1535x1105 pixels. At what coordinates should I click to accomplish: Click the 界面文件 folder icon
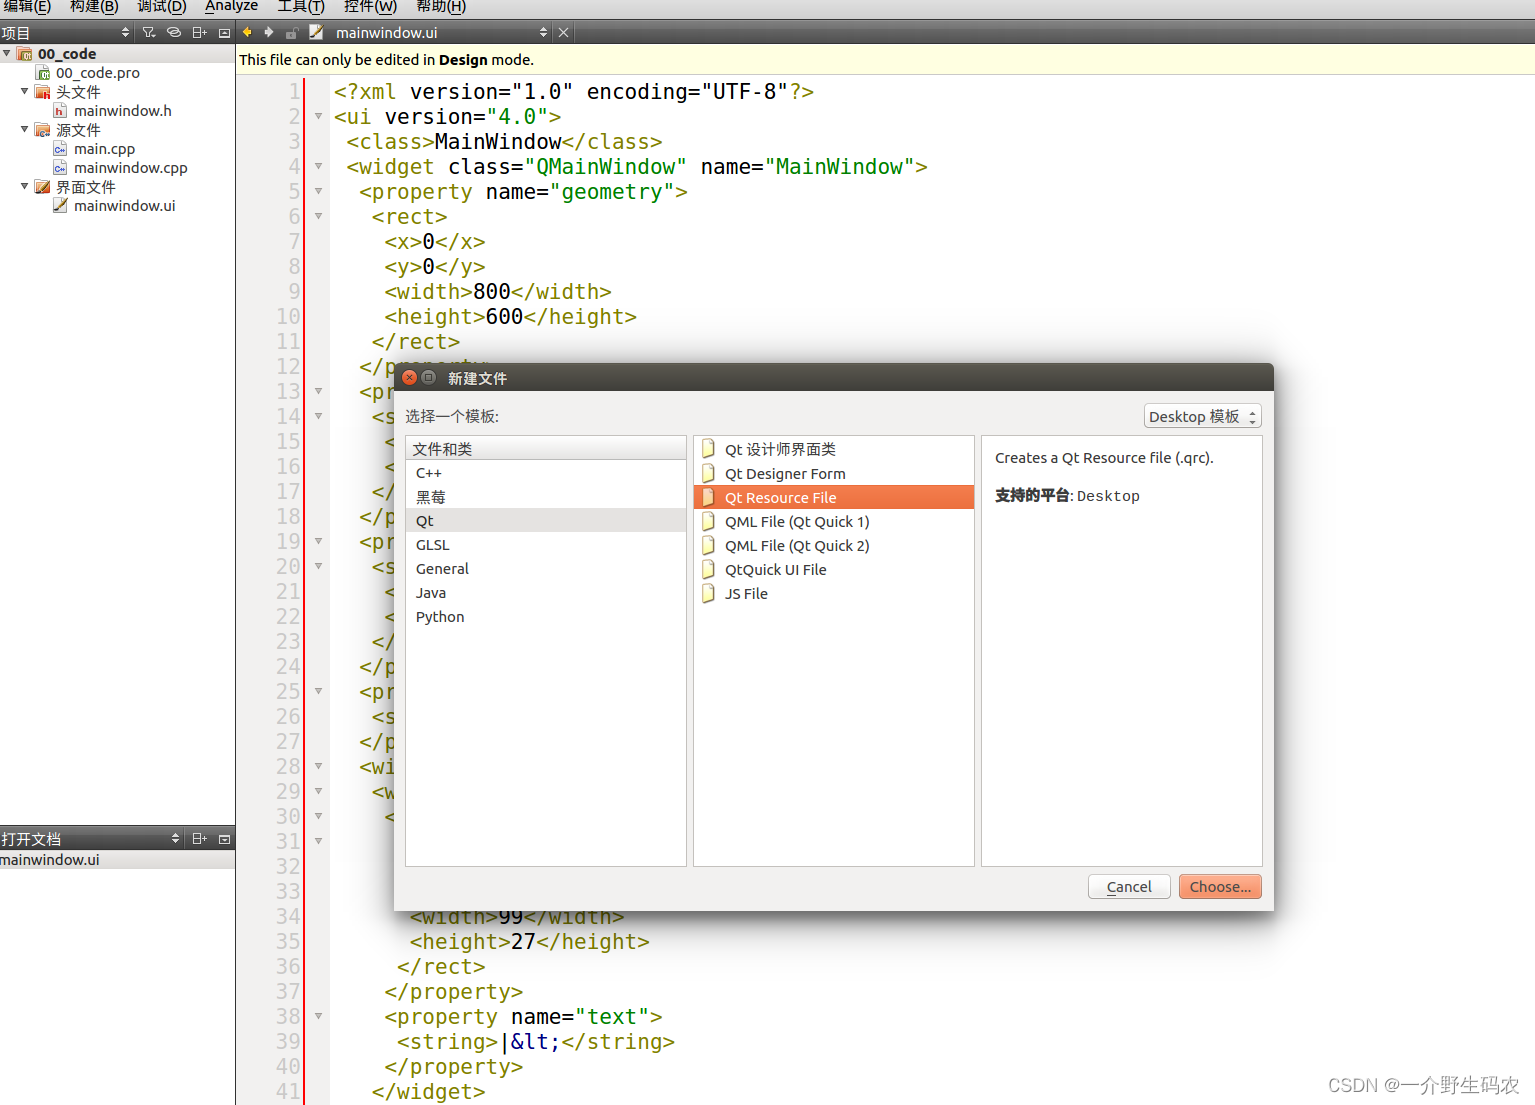click(x=42, y=186)
